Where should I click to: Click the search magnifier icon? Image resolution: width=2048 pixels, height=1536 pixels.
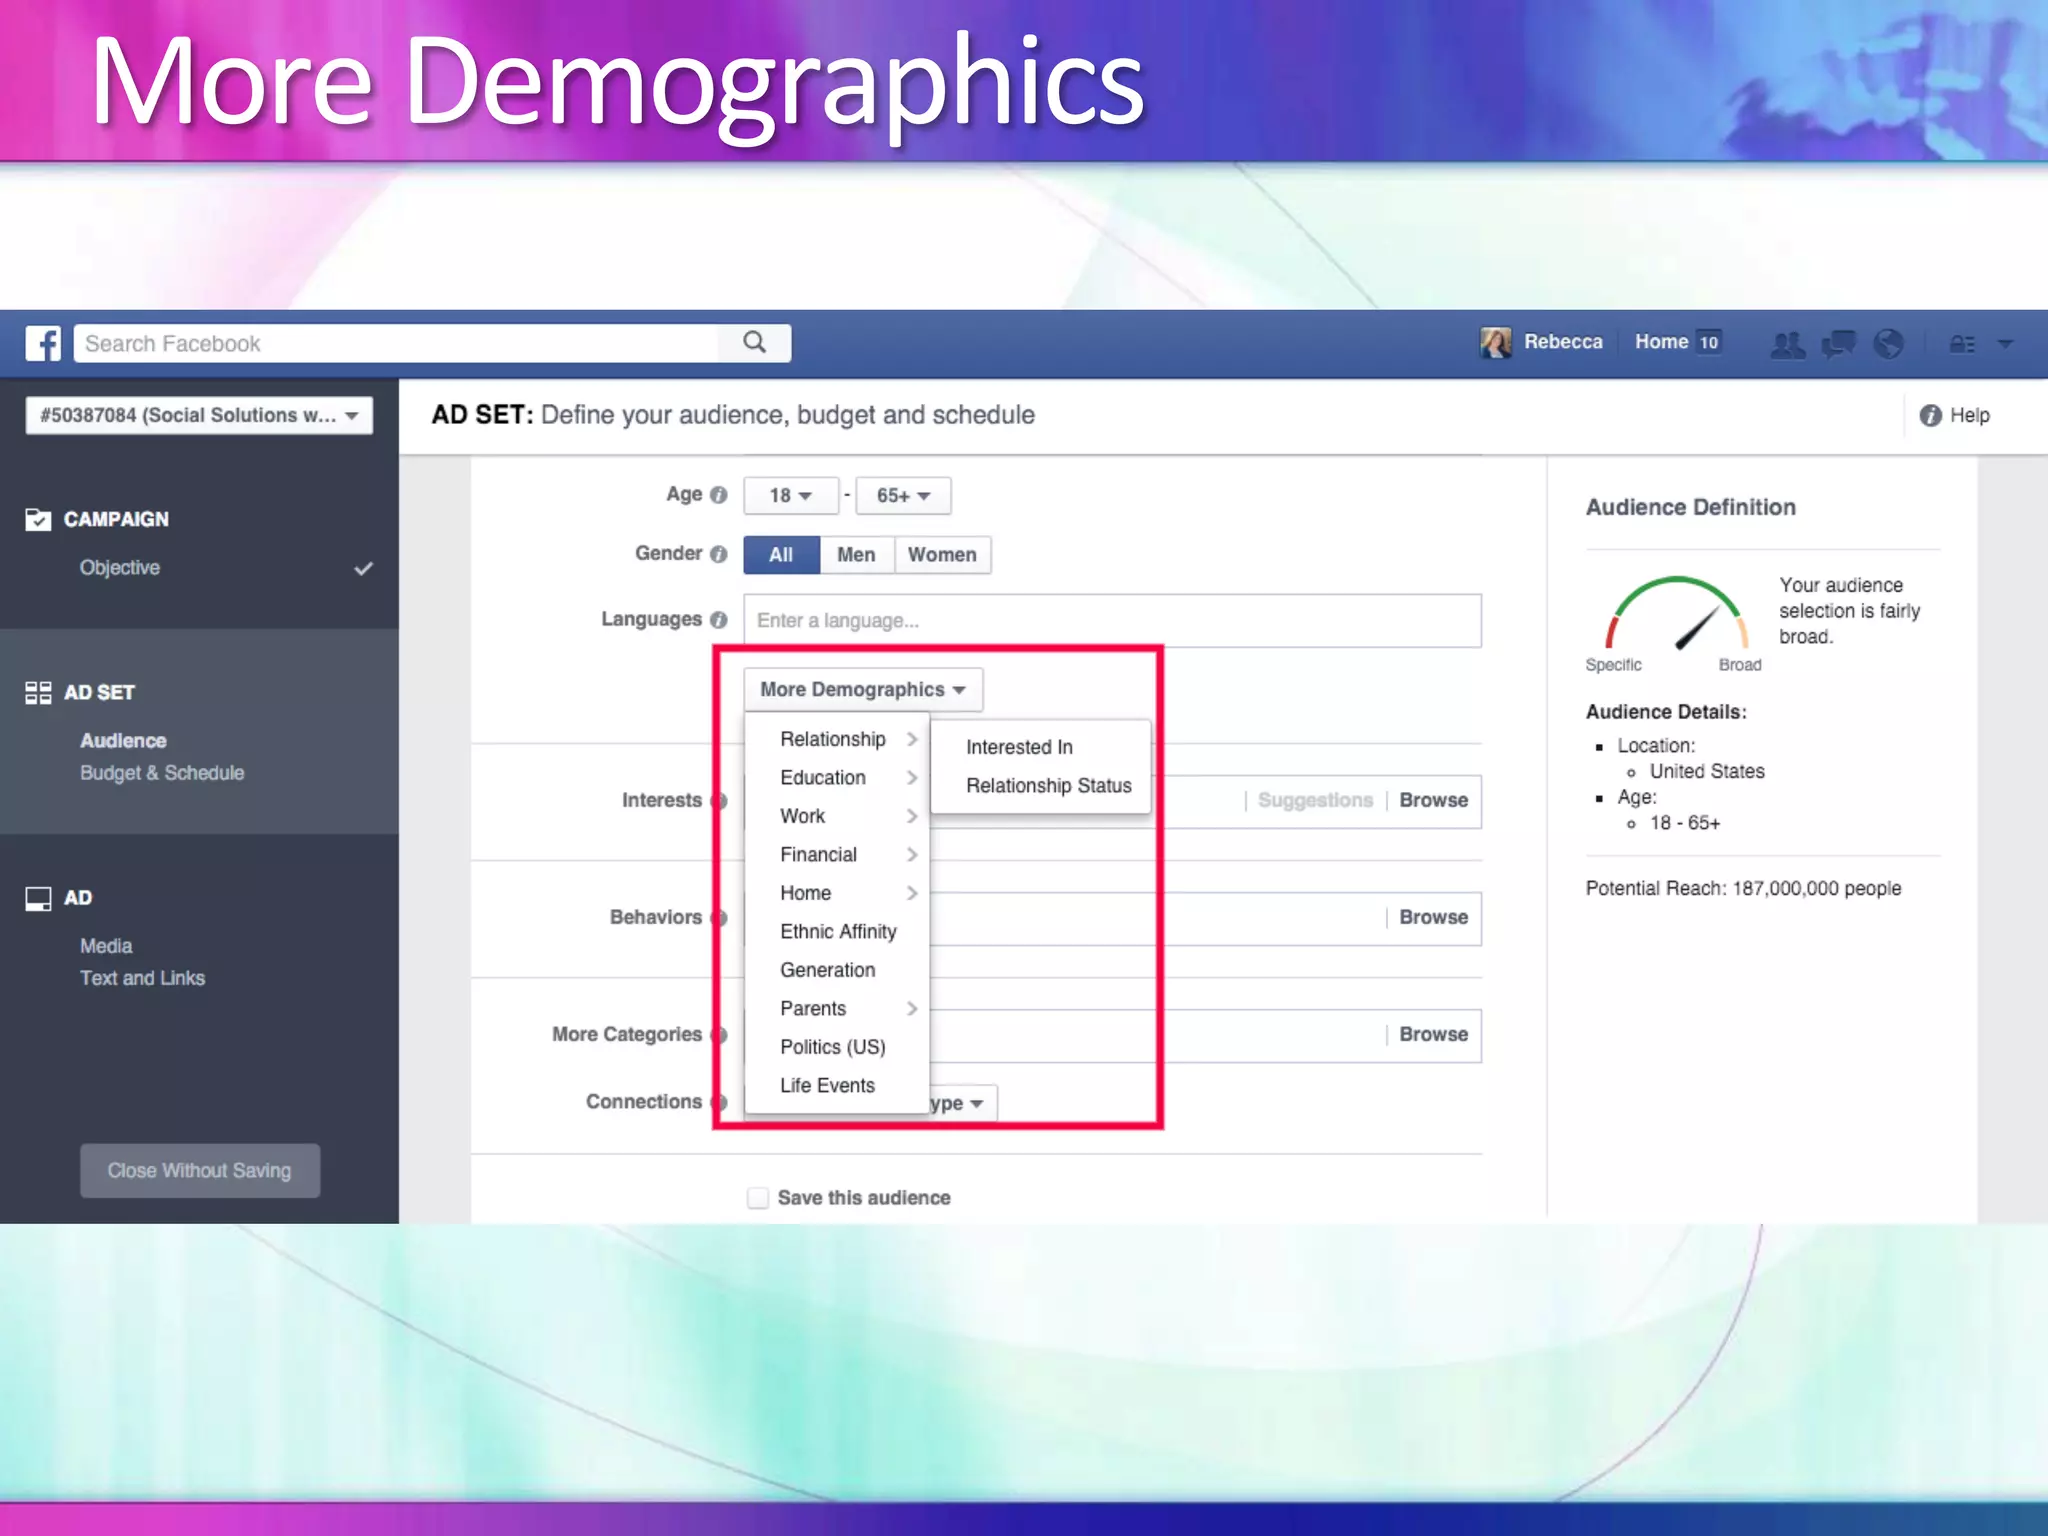[x=755, y=343]
